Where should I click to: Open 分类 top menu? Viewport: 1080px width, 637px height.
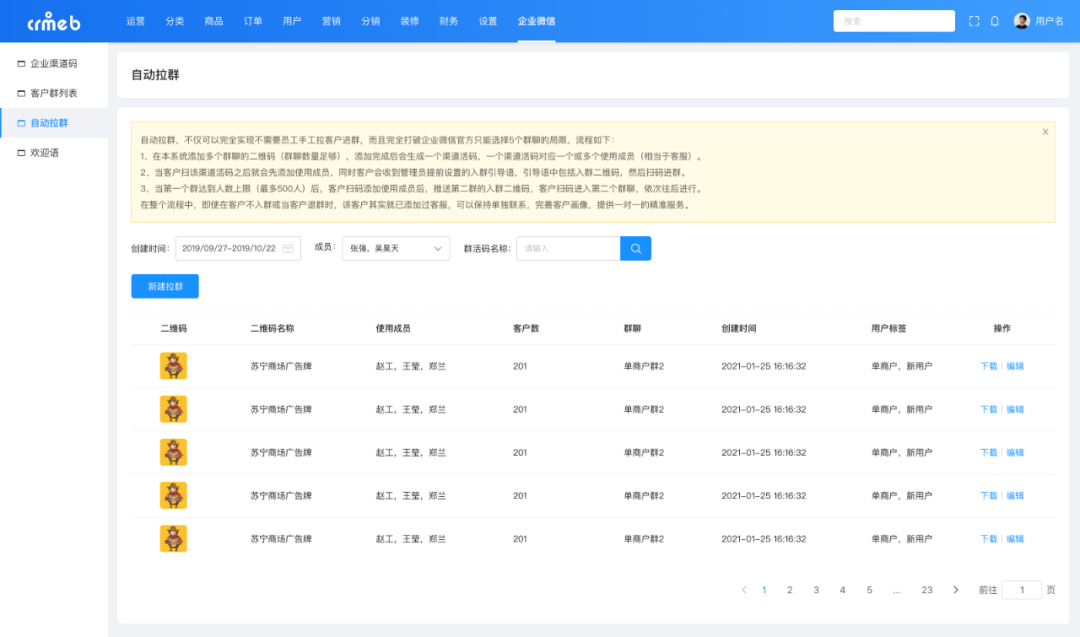pos(175,21)
